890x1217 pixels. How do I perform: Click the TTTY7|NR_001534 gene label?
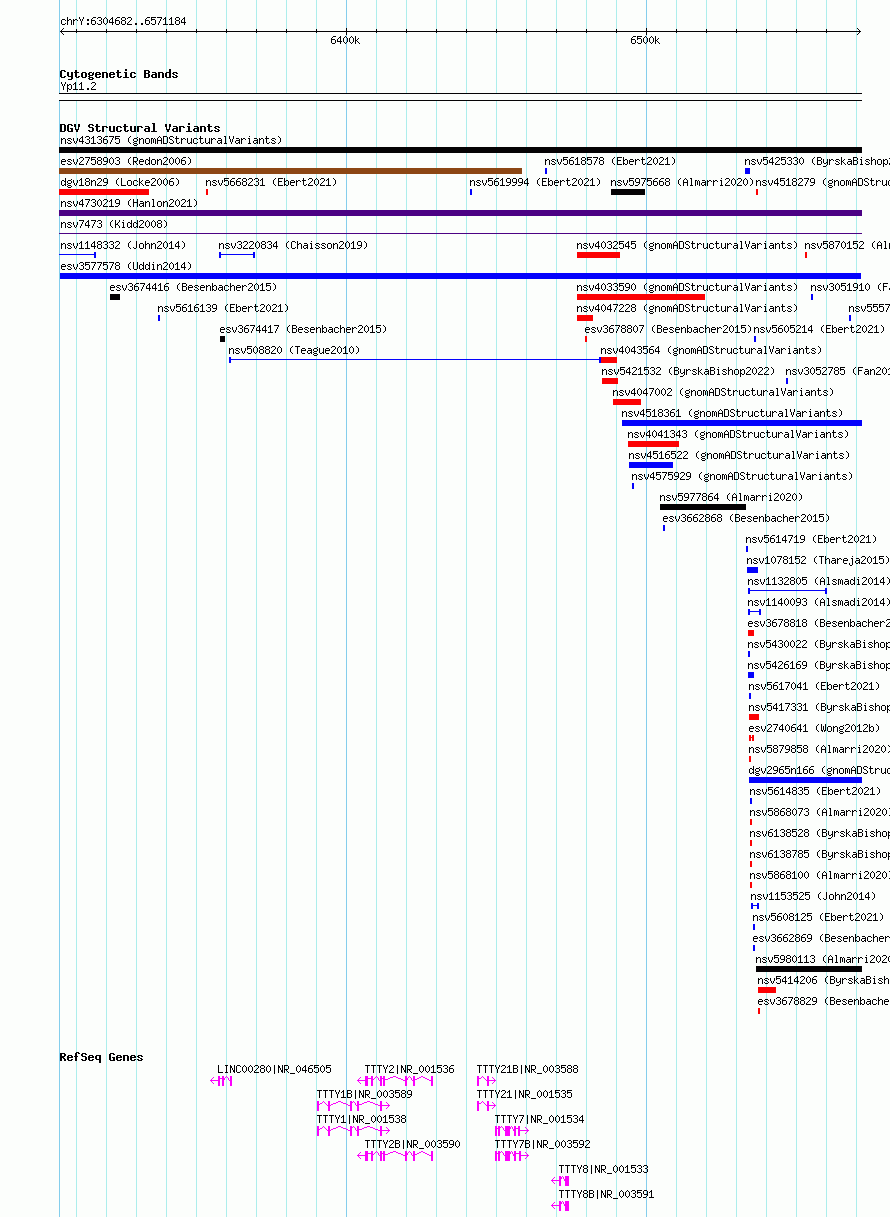(540, 1119)
